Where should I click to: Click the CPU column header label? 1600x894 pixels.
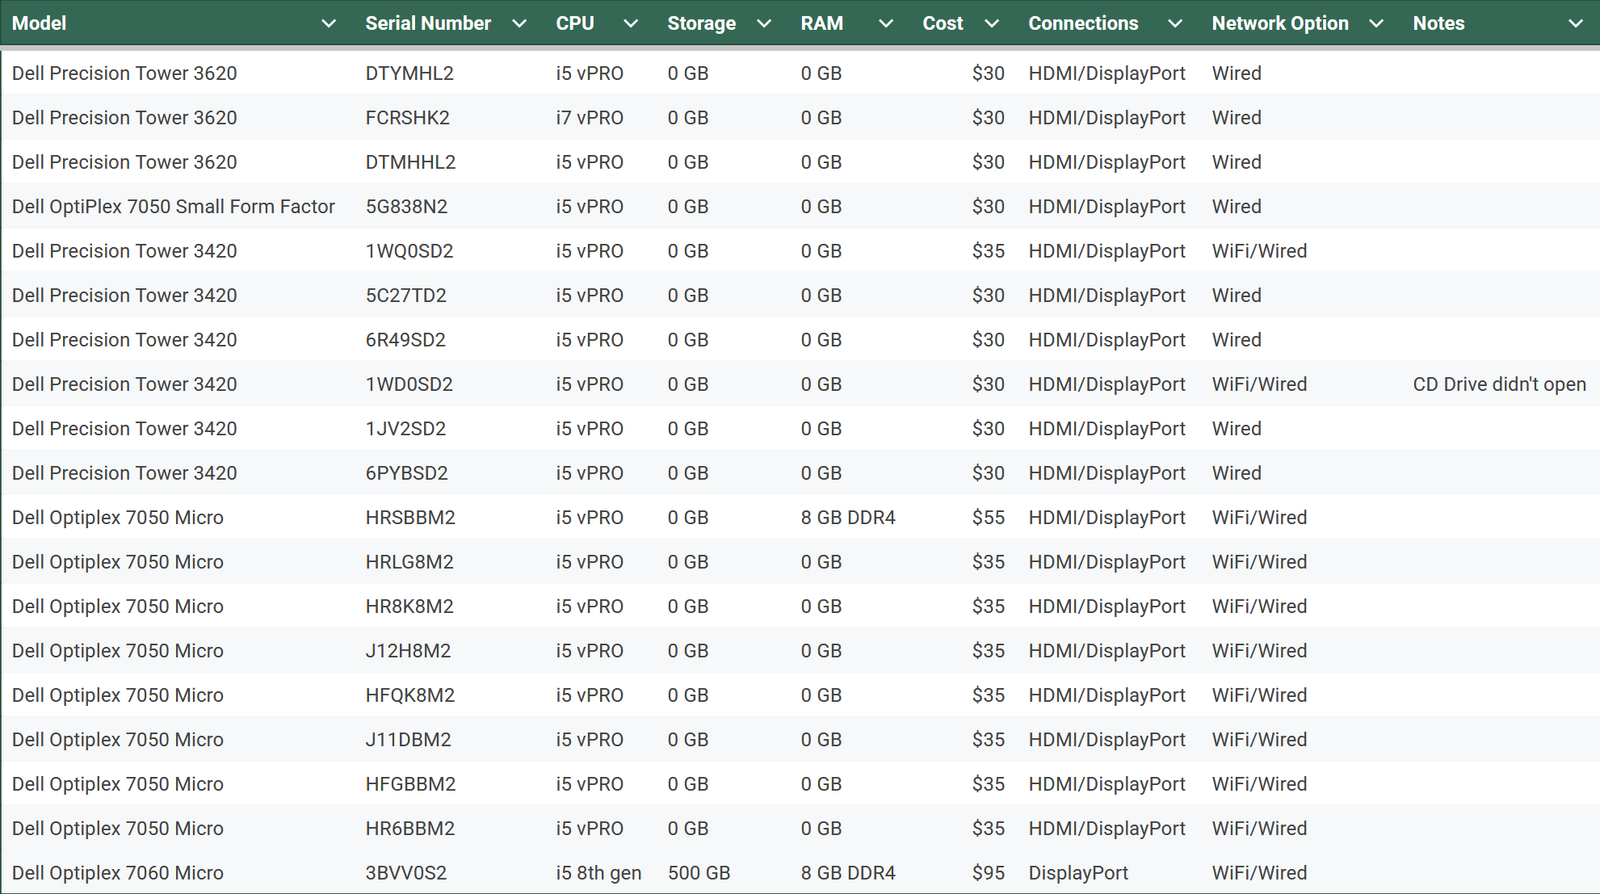[575, 23]
